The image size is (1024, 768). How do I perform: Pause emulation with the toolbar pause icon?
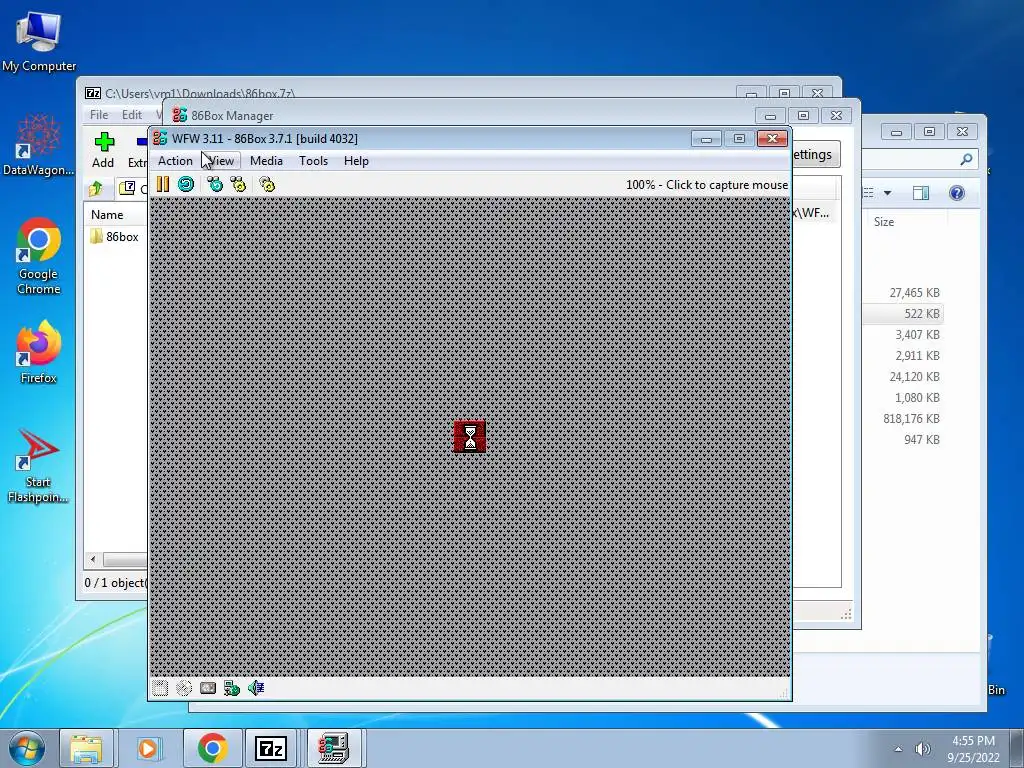tap(163, 185)
